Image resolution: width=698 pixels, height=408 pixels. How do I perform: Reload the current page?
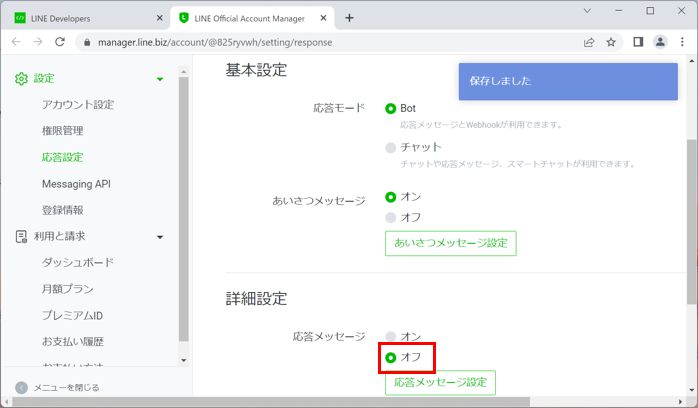tap(60, 42)
